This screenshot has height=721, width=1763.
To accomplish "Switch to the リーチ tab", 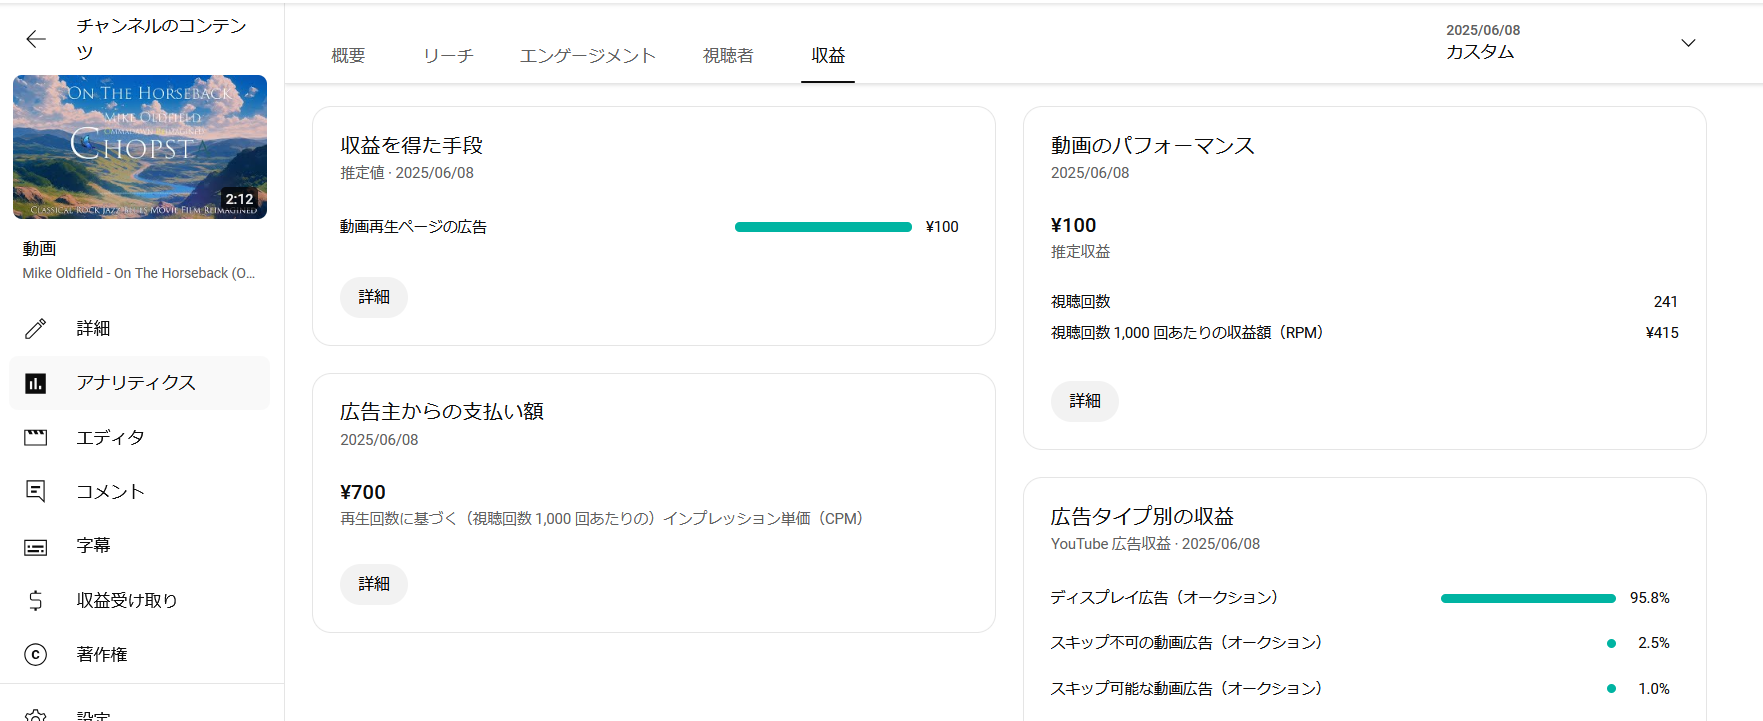I will click(x=448, y=55).
